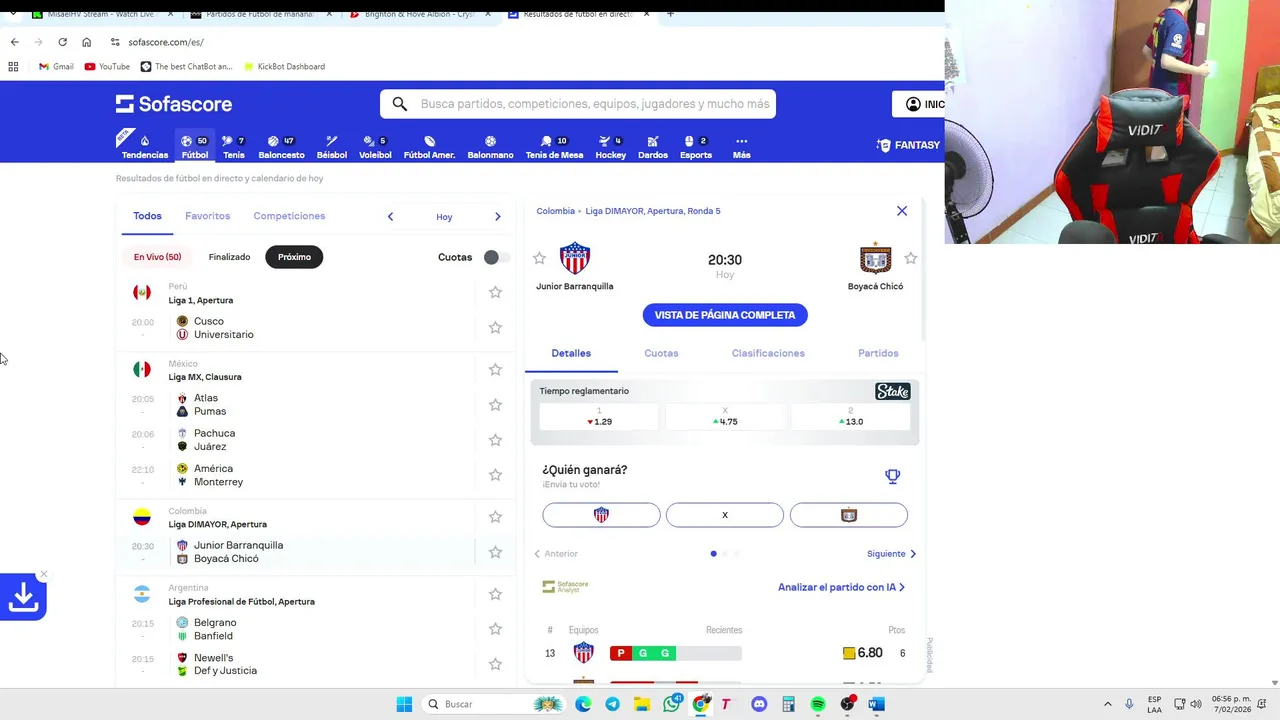Select the Próximo filter
The image size is (1280, 720).
[294, 257]
